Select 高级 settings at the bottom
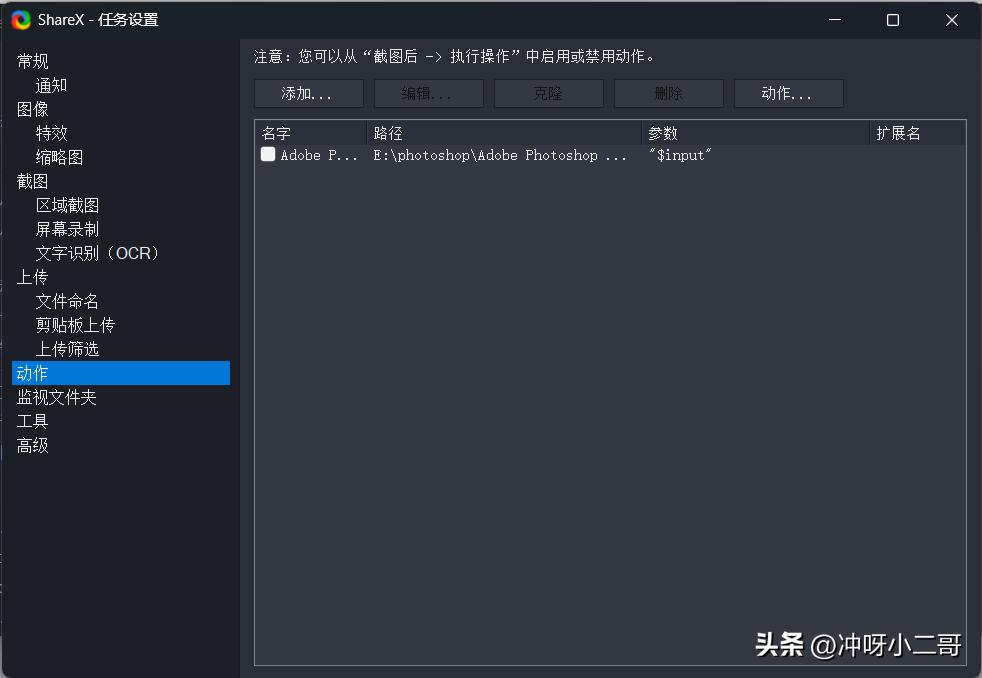The width and height of the screenshot is (982, 678). tap(32, 445)
